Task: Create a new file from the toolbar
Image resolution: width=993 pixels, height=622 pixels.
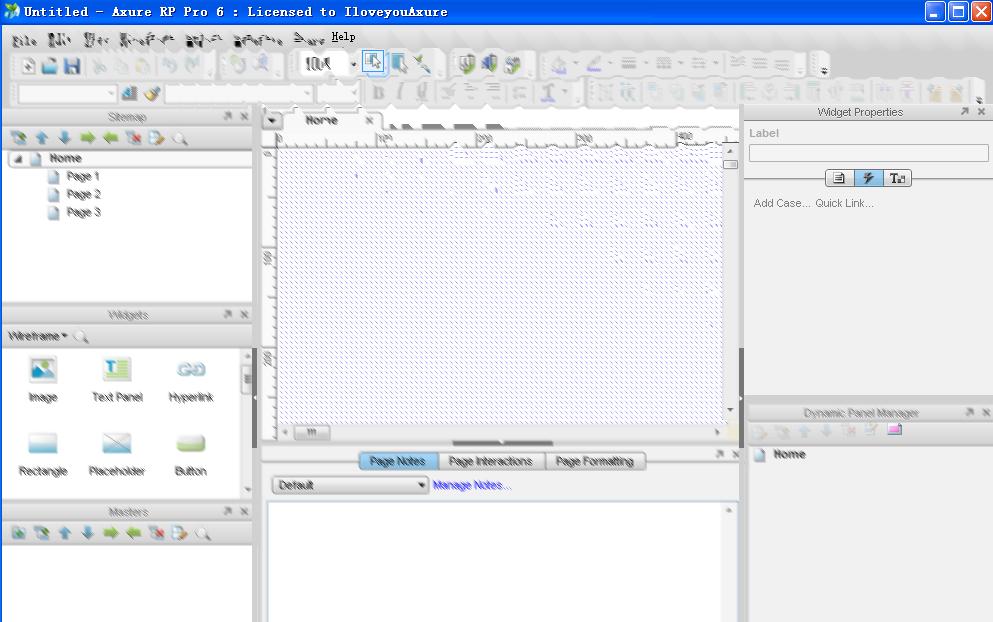Action: (x=28, y=65)
